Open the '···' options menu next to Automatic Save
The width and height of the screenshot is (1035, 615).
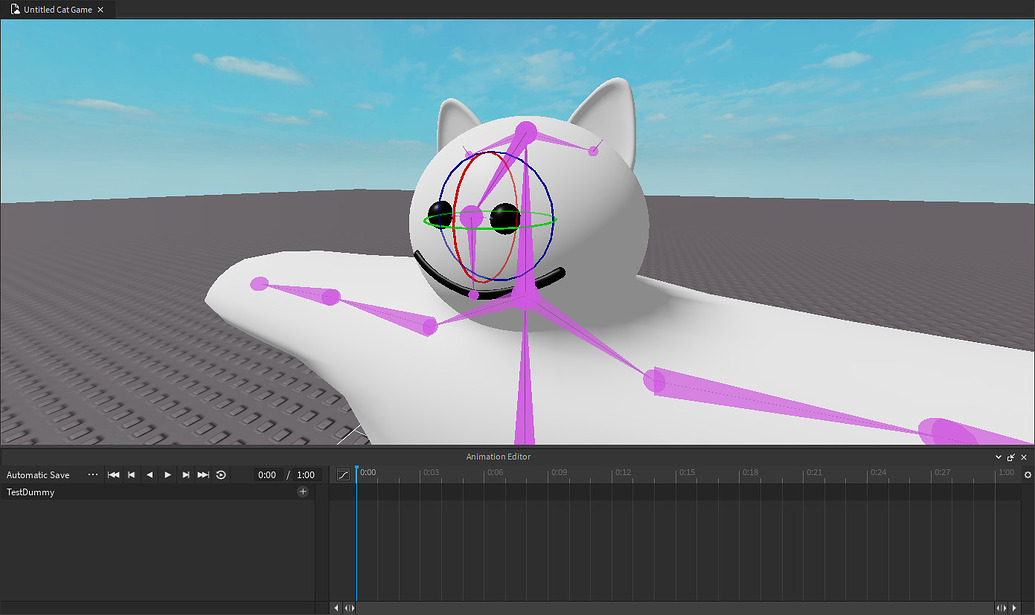tap(93, 474)
